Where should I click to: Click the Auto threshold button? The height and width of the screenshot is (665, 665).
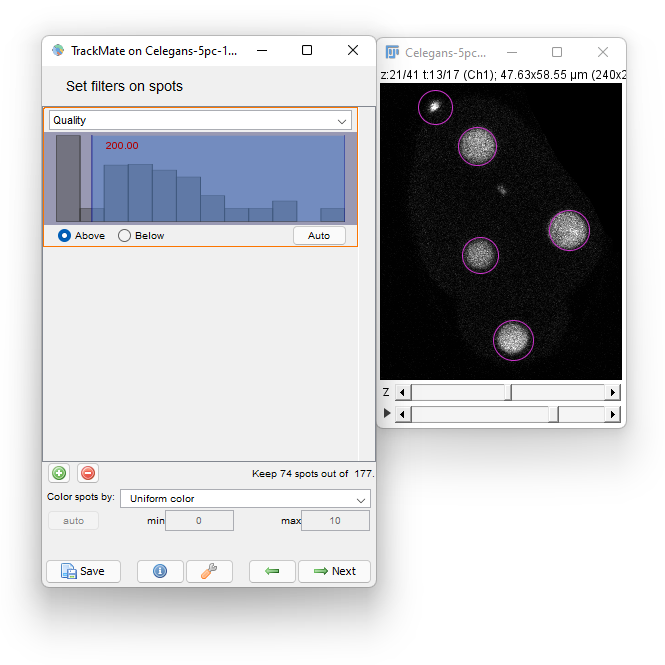coord(319,236)
